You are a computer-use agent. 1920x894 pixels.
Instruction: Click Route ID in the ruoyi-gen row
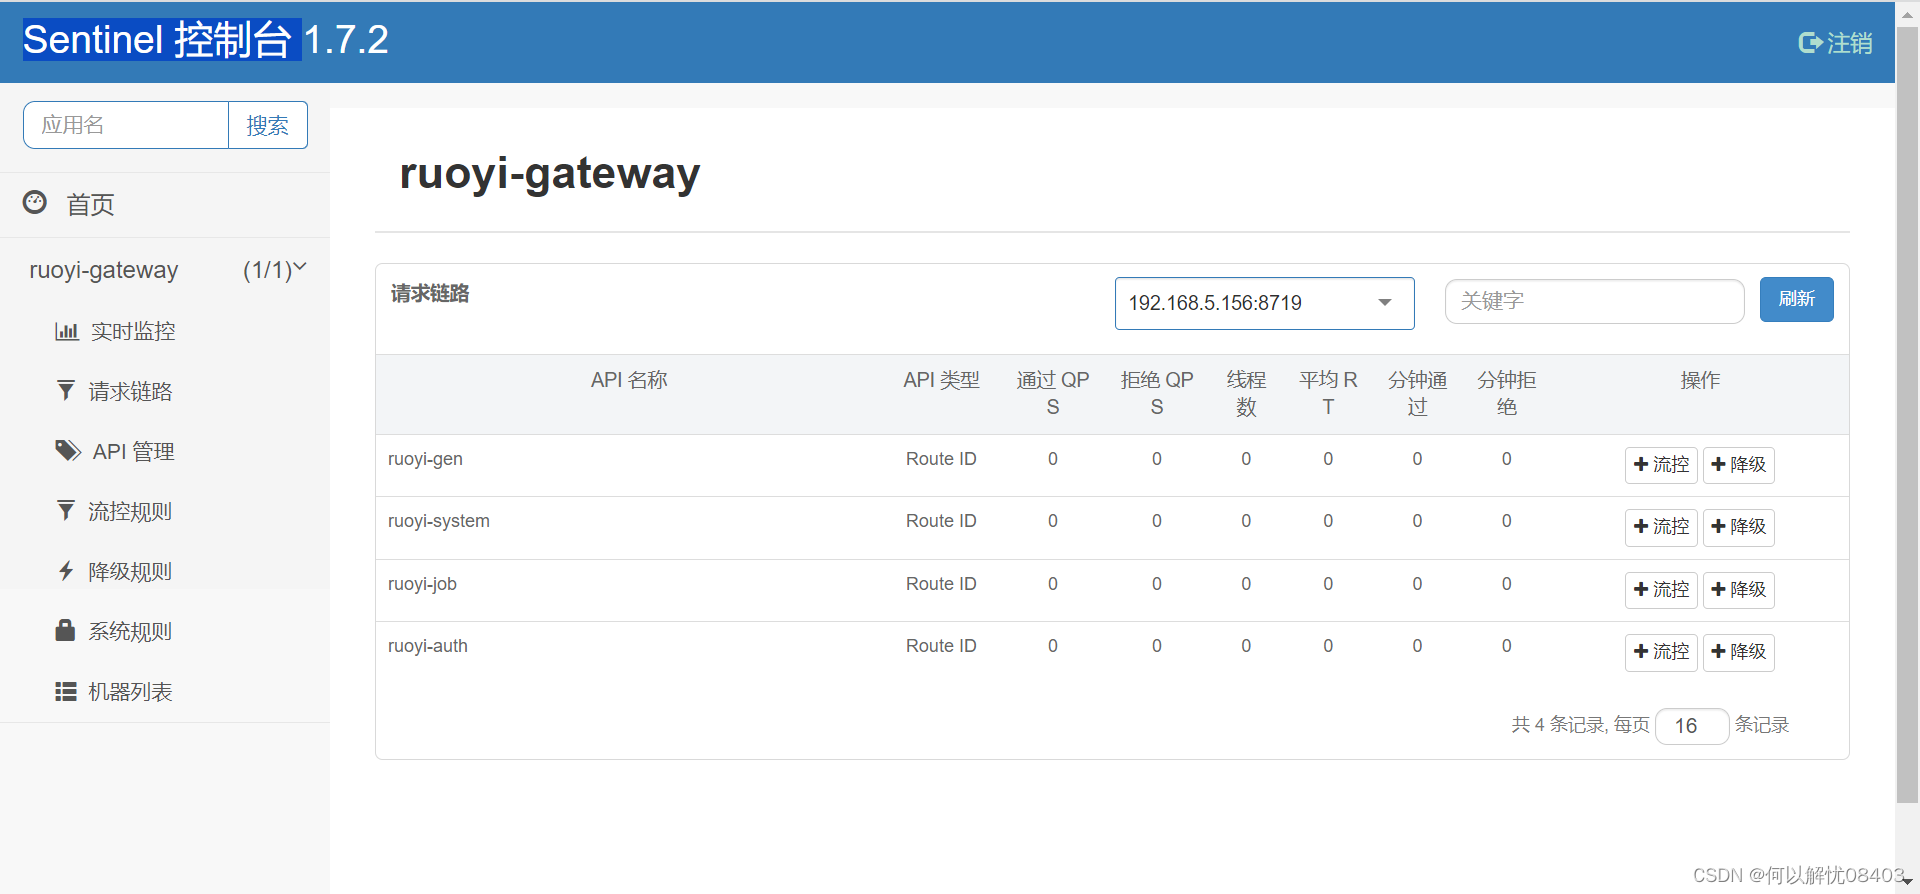(941, 459)
